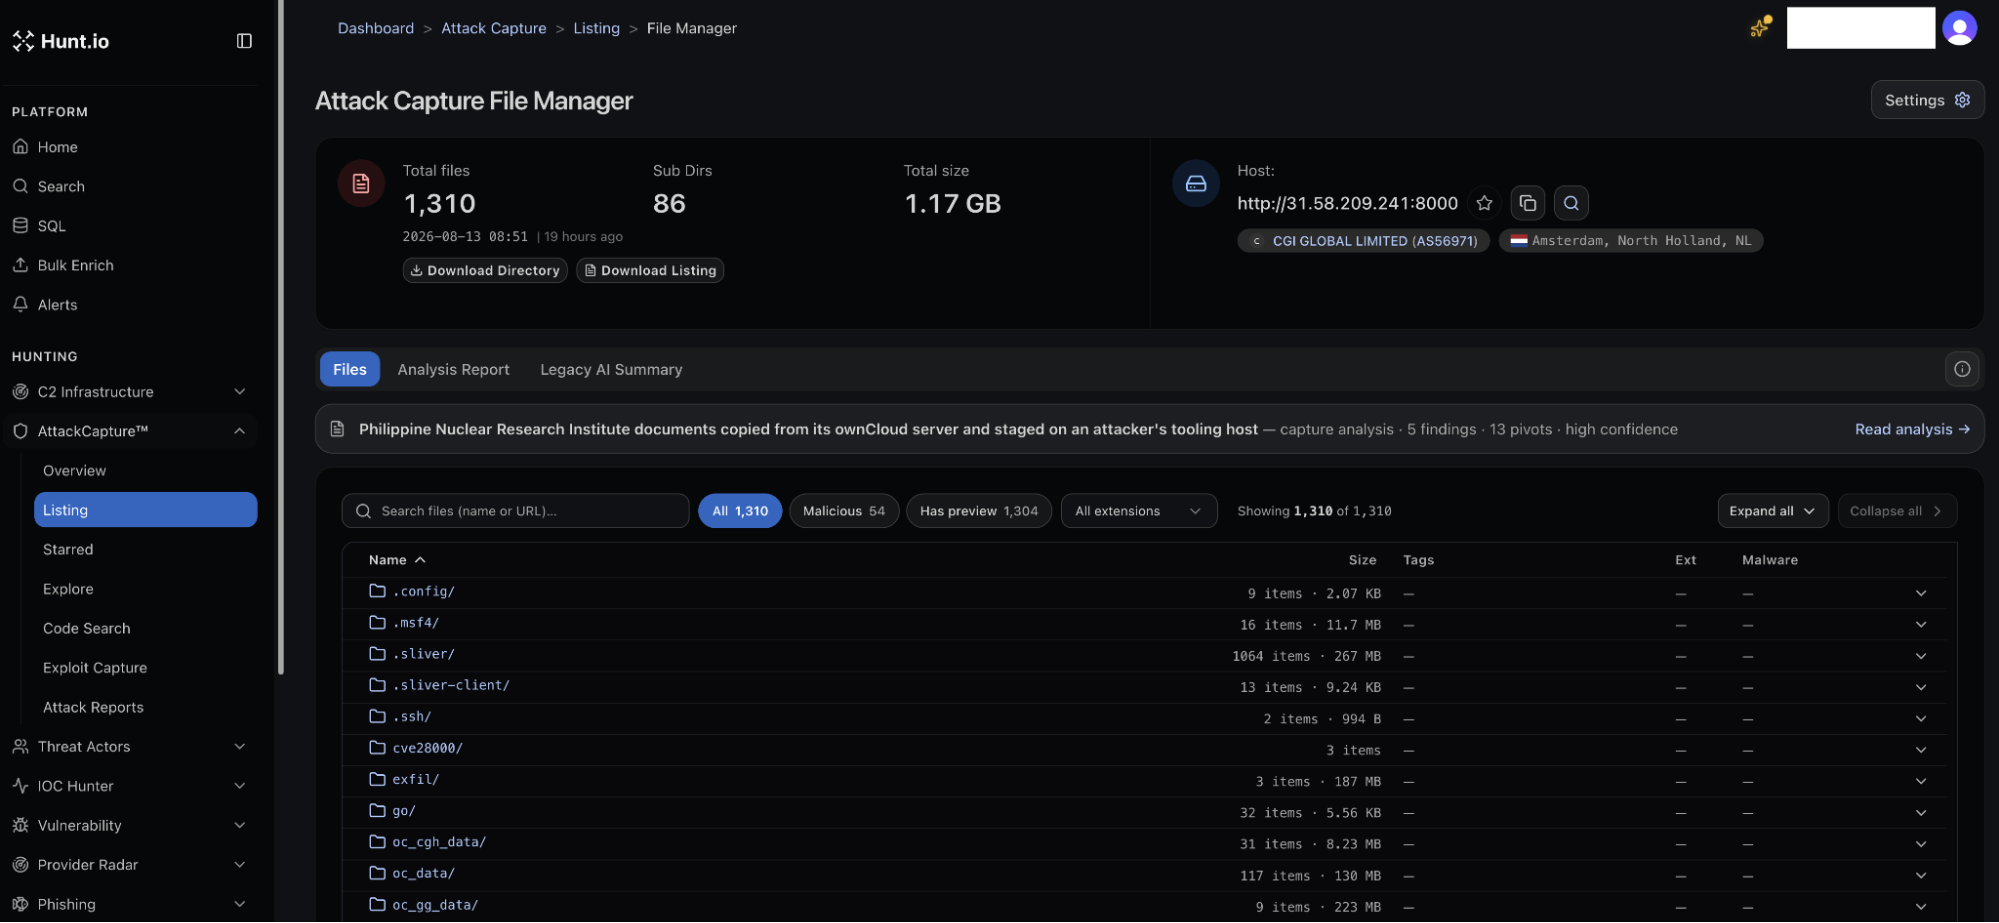
Task: Click the Amsterdam, North Holland, NL tag
Action: coord(1631,241)
